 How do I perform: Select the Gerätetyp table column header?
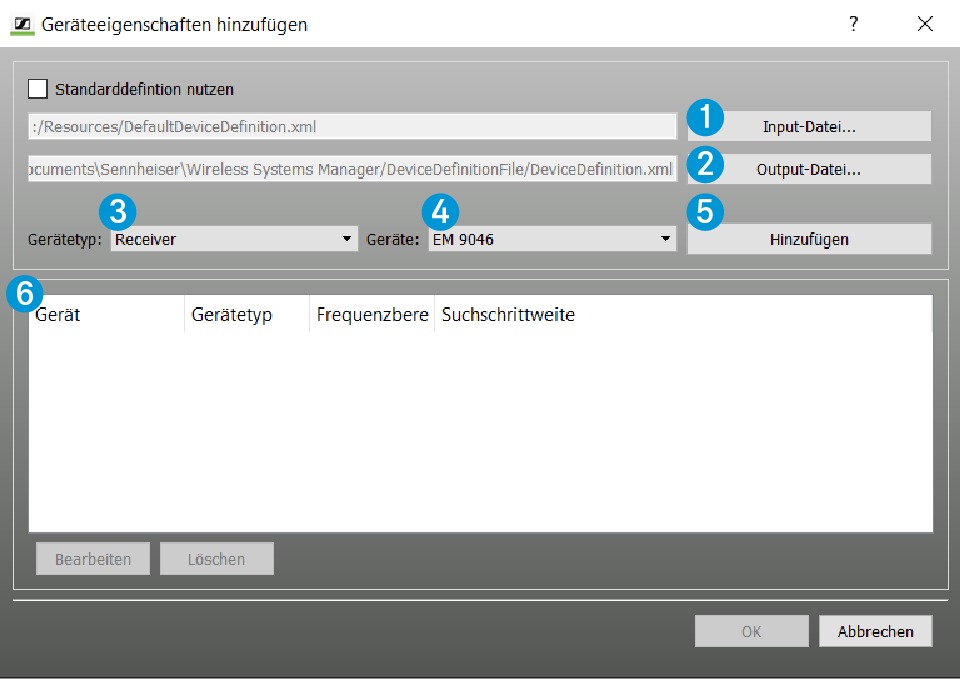click(246, 315)
